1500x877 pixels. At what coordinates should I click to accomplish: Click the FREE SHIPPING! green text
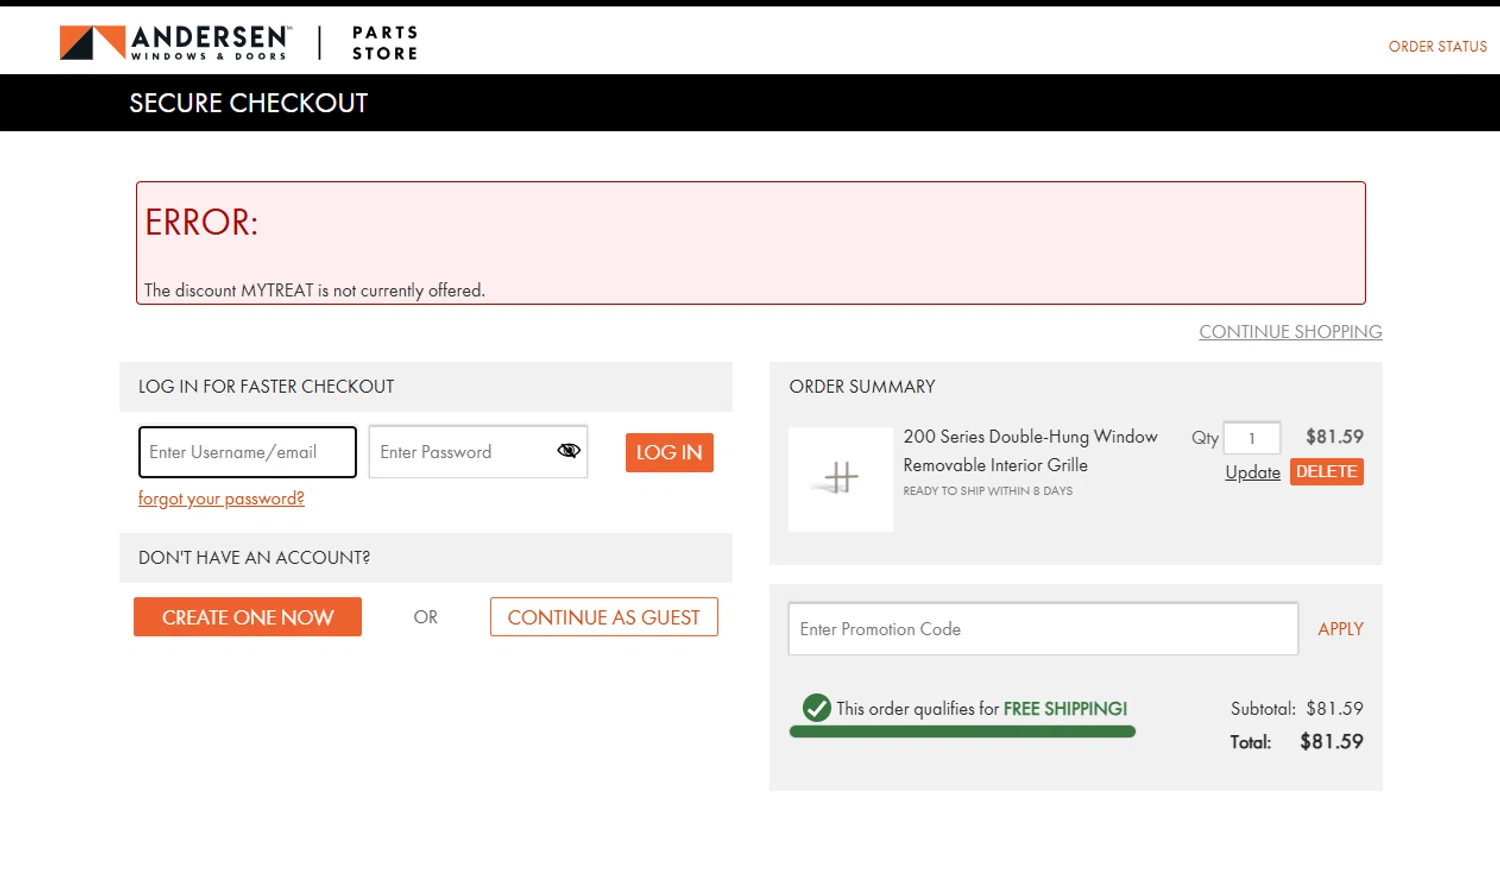click(x=1065, y=708)
